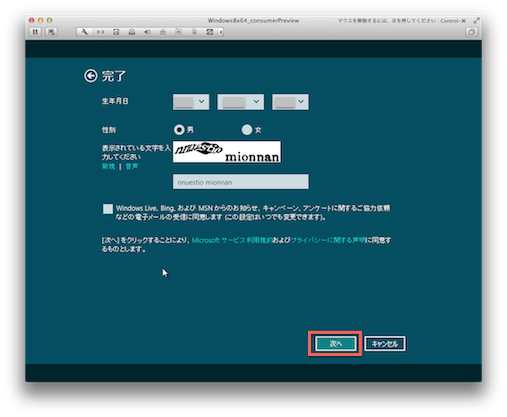Select the 男 gender radio button

179,130
